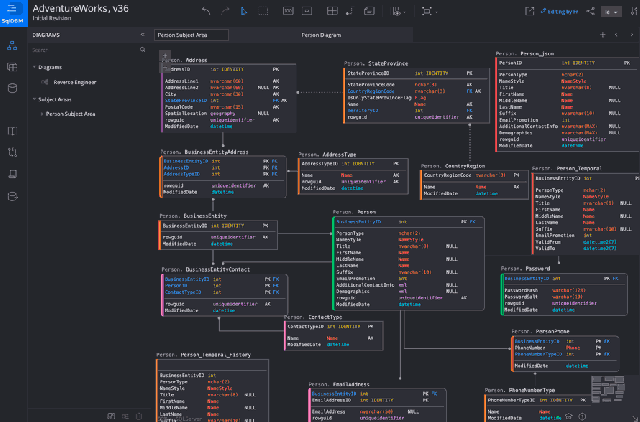Open the Reverse Engineer diagram item
Image resolution: width=640 pixels, height=422 pixels.
pyautogui.click(x=75, y=82)
